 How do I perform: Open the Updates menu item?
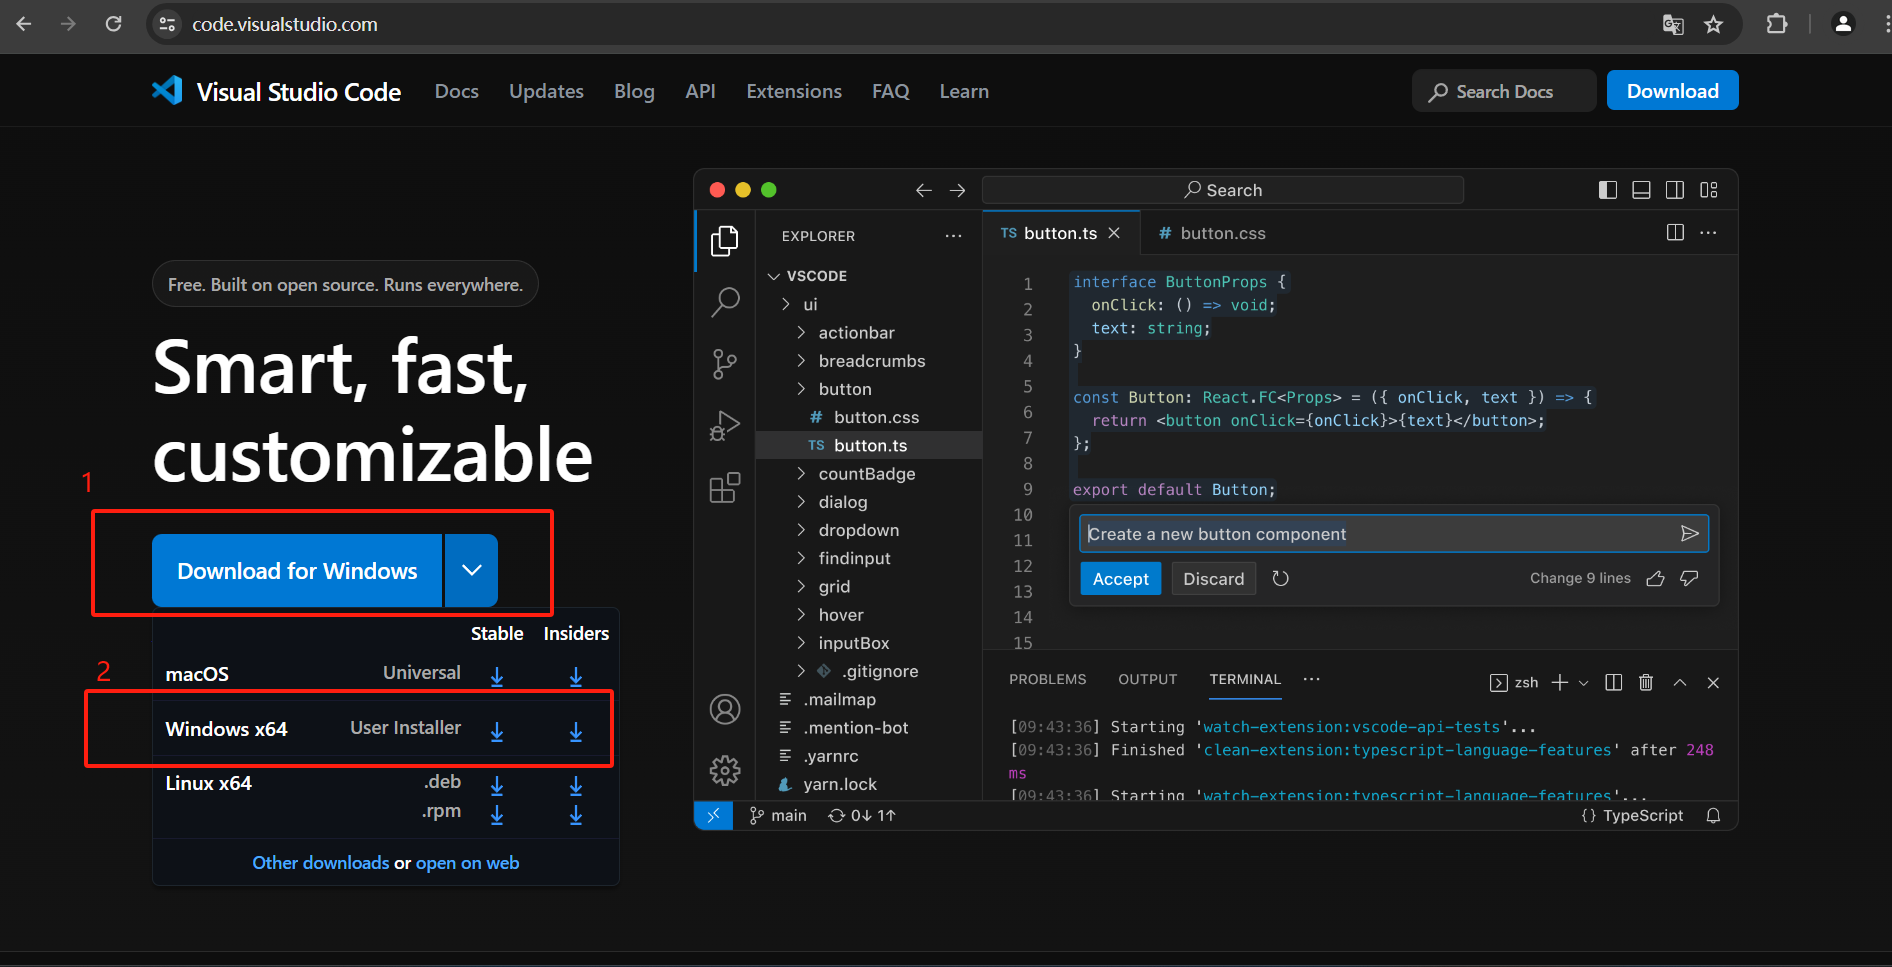point(546,91)
